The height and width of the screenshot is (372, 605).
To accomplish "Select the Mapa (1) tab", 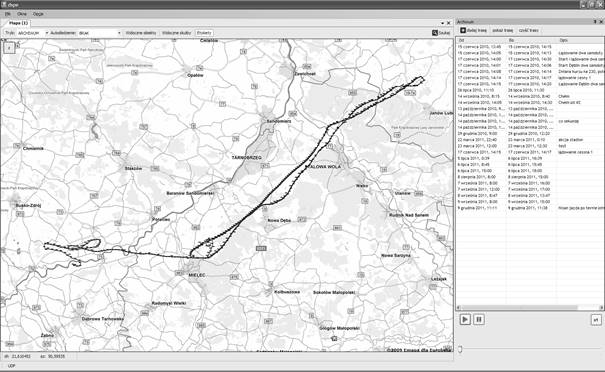I will (18, 23).
